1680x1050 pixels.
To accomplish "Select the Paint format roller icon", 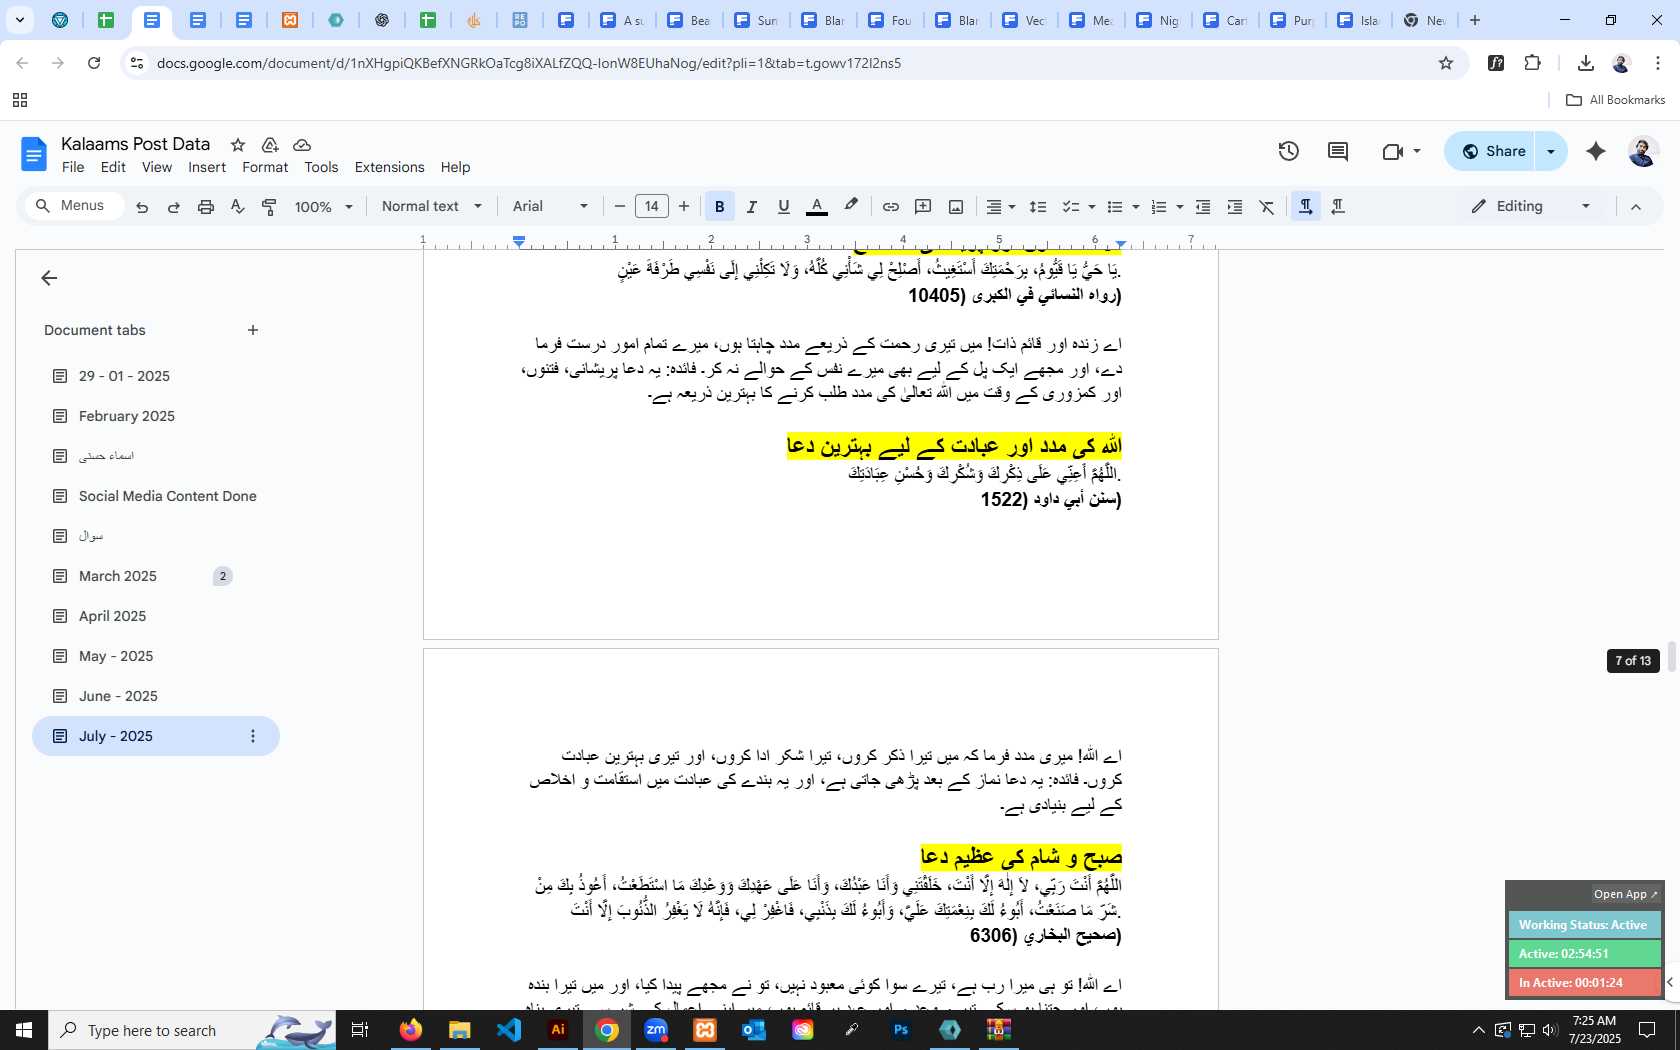I will tap(269, 207).
